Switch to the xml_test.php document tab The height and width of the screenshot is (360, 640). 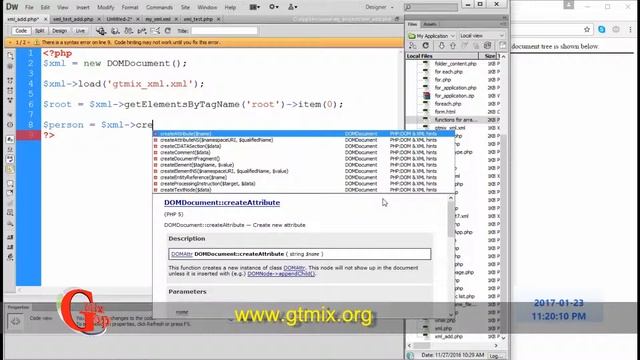198,19
